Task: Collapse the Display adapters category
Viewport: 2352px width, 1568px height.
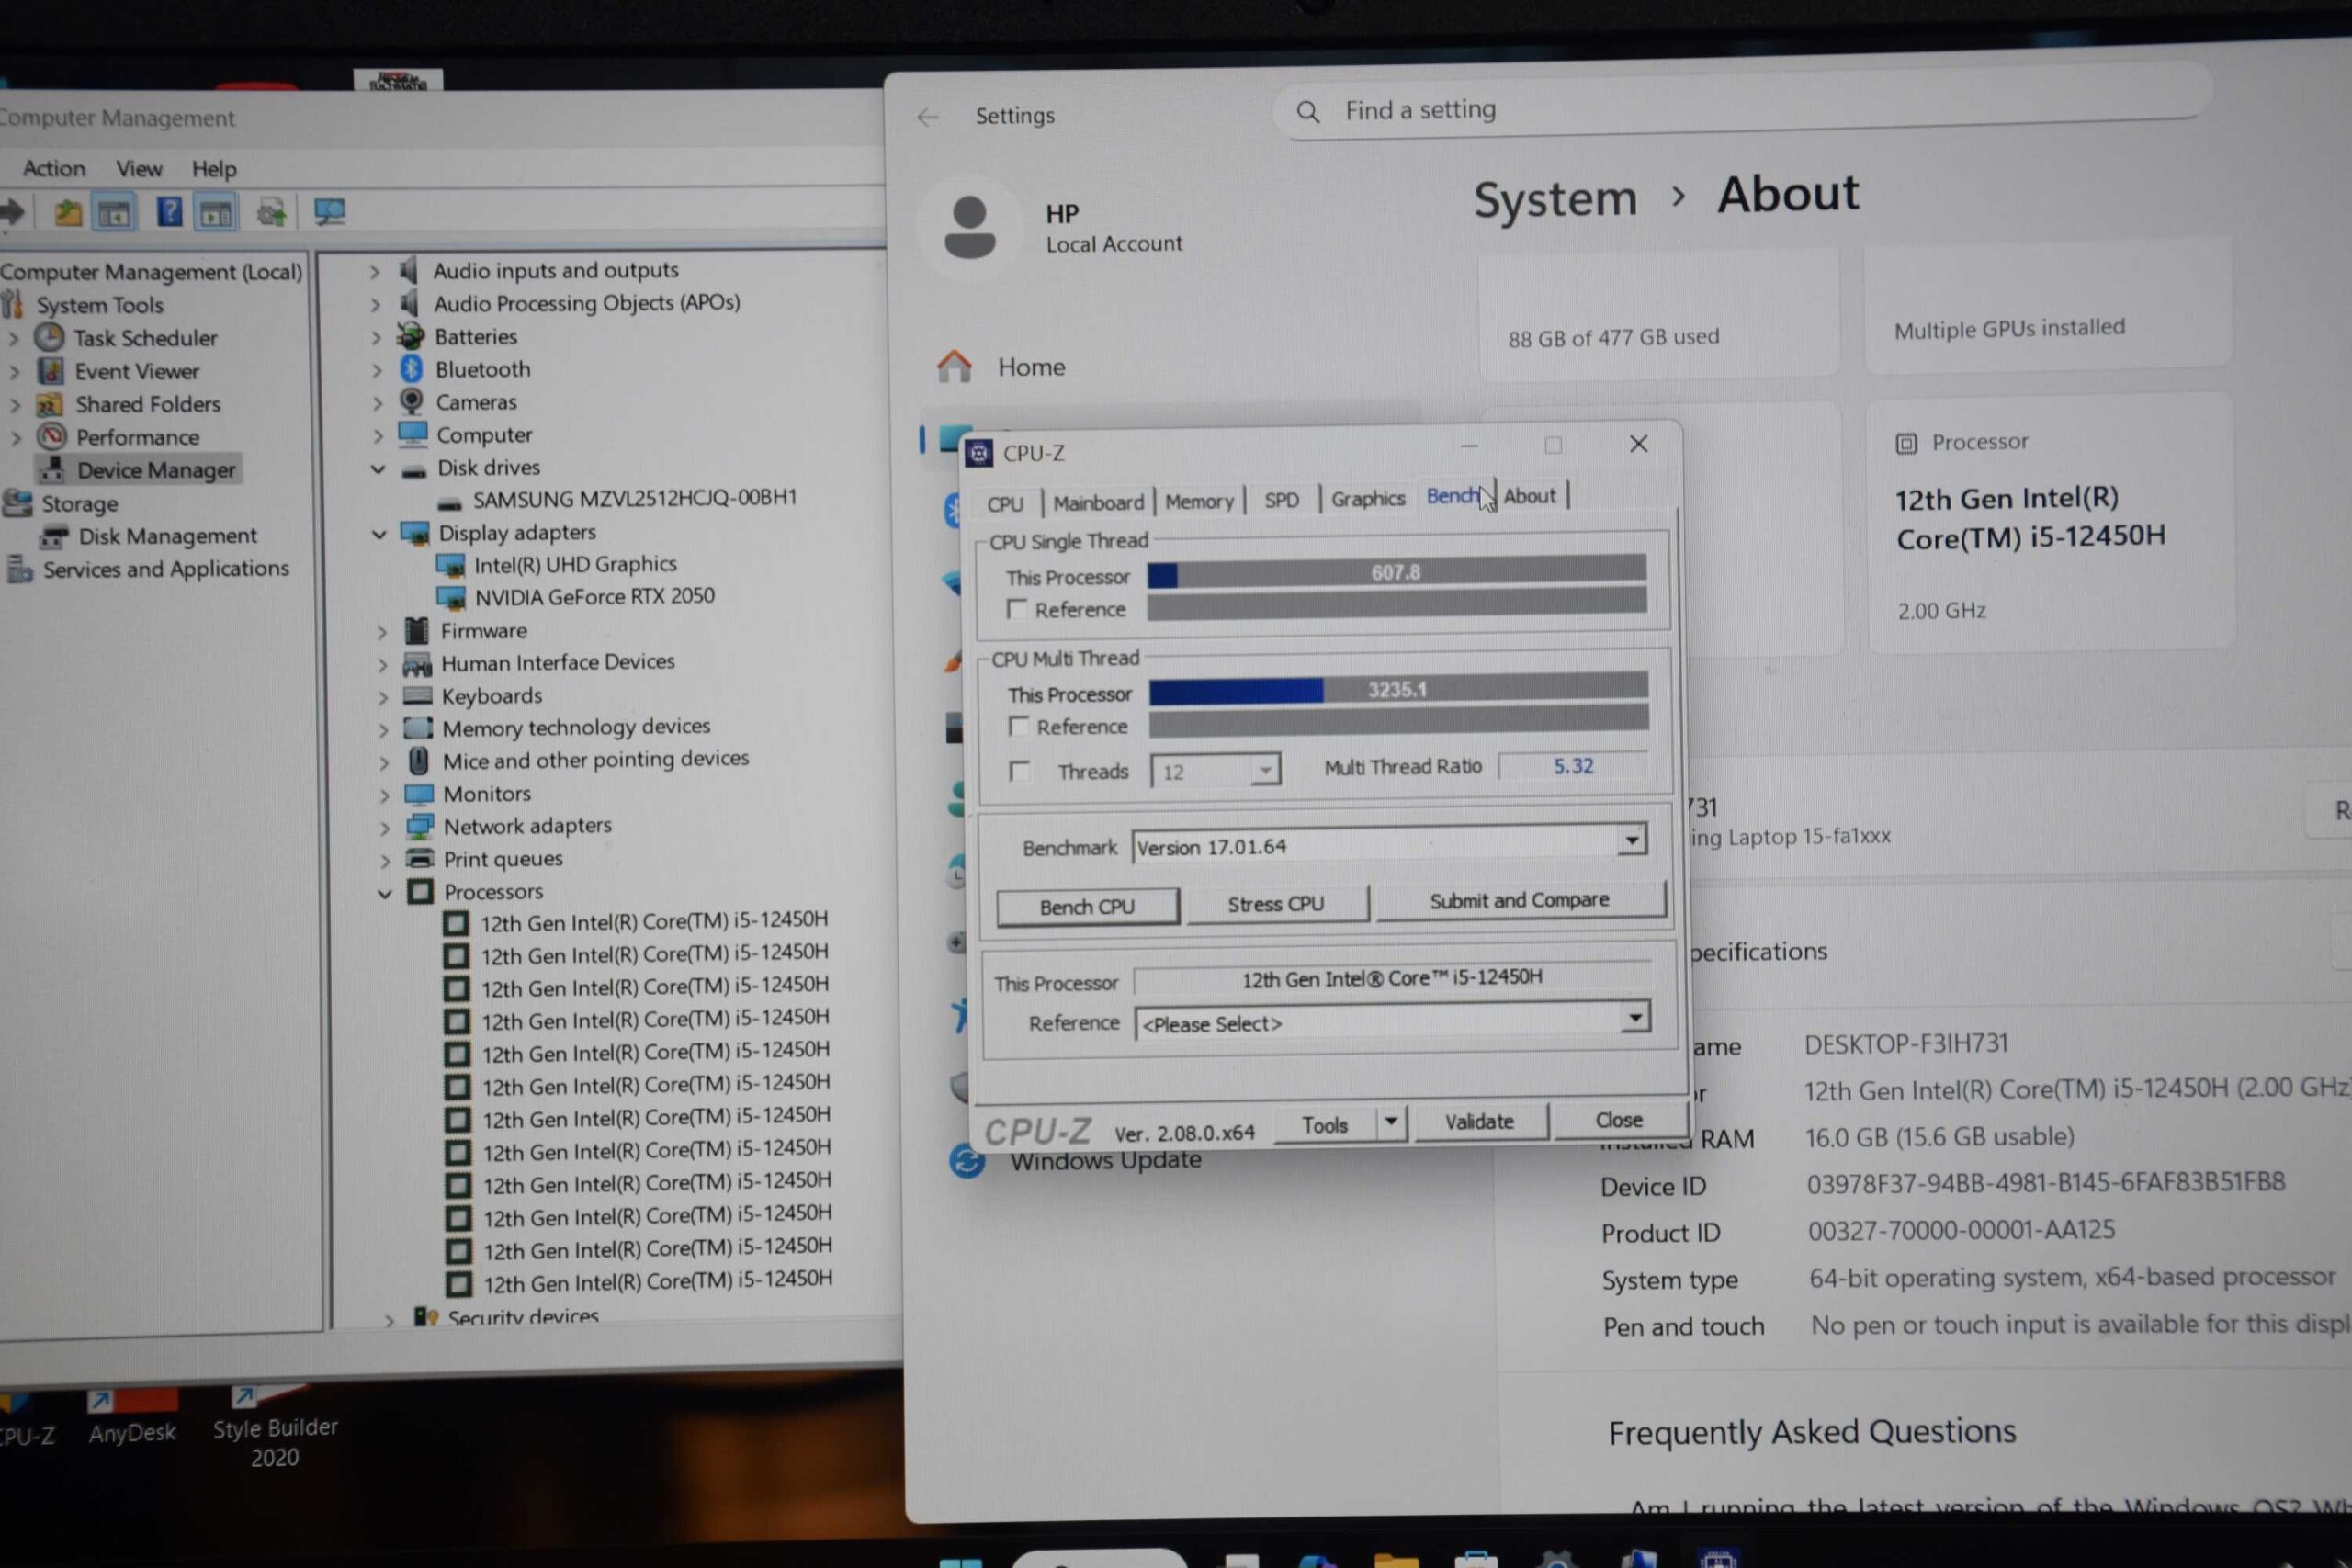Action: (x=379, y=534)
